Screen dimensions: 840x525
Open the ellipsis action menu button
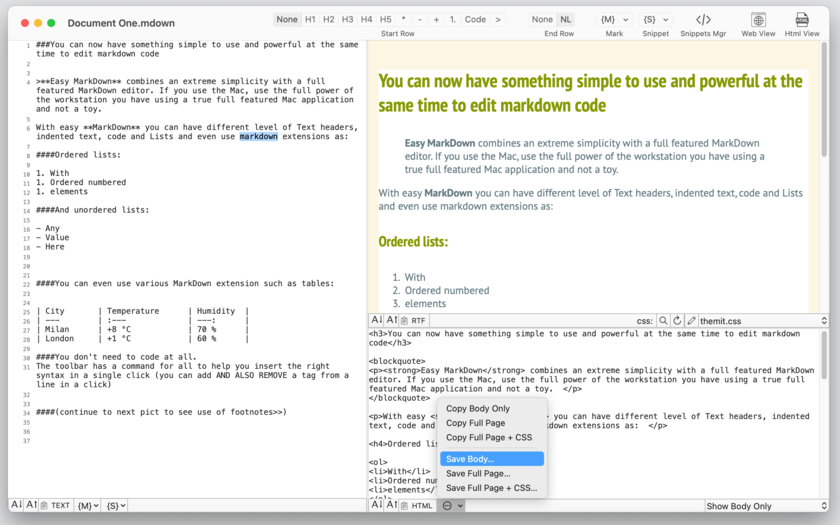point(452,505)
